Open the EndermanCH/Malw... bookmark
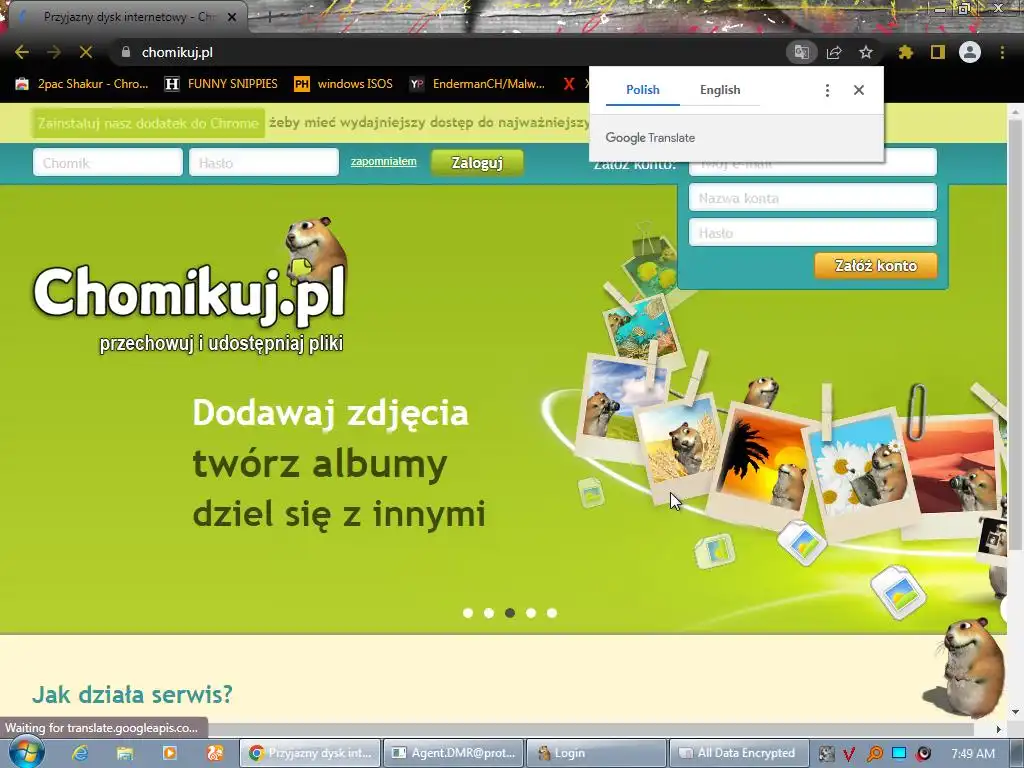 477,84
